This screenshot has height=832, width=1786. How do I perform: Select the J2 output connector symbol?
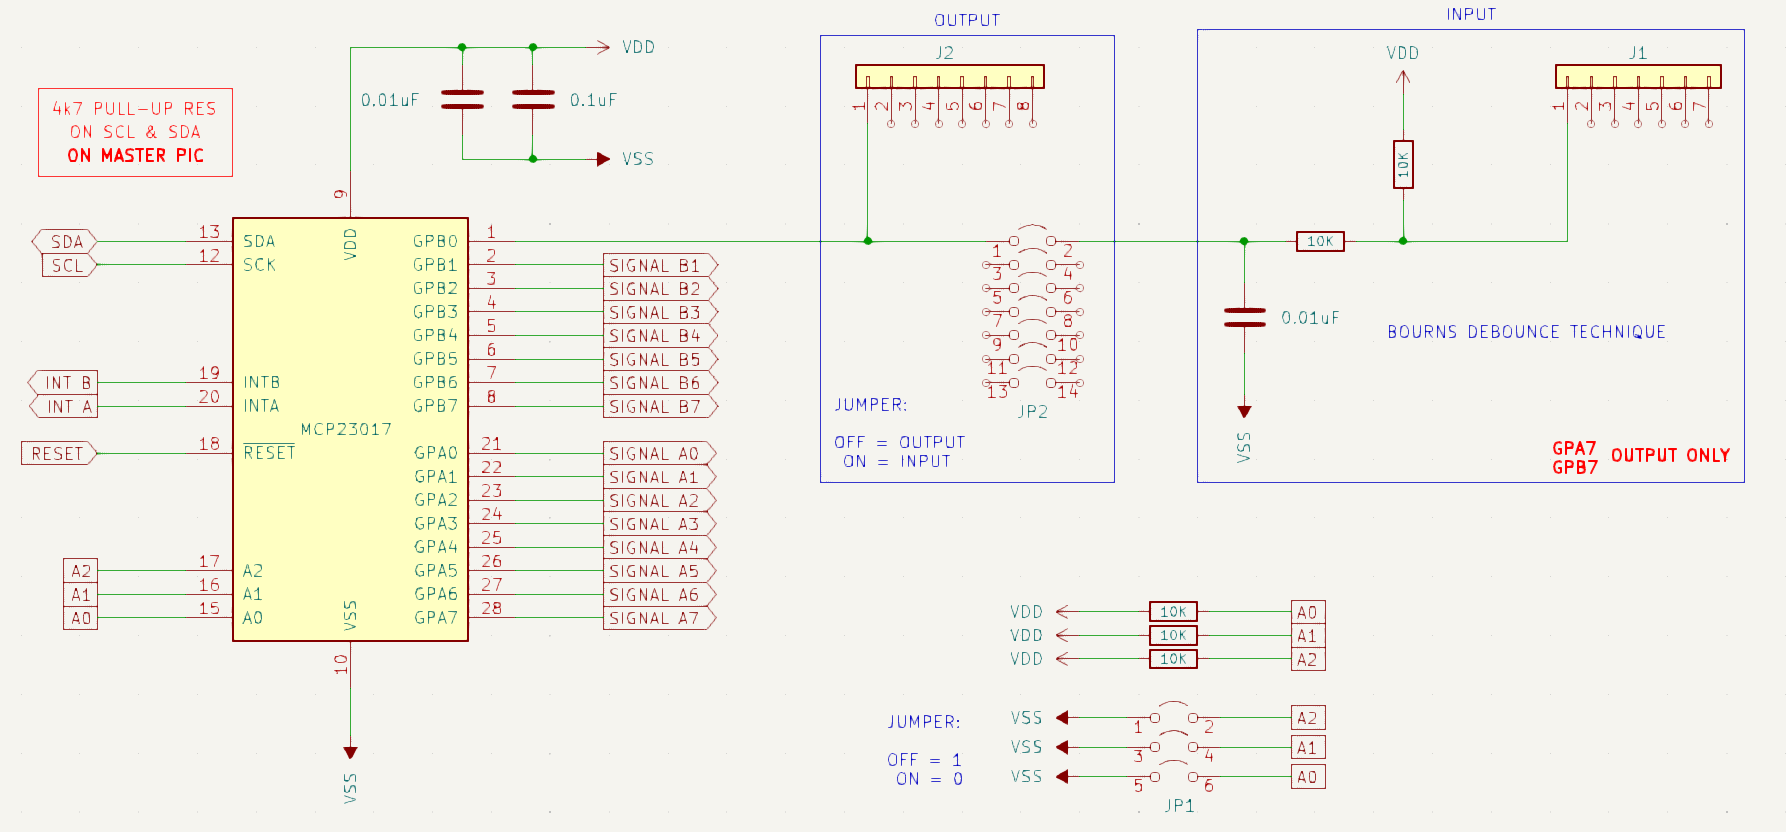[949, 77]
